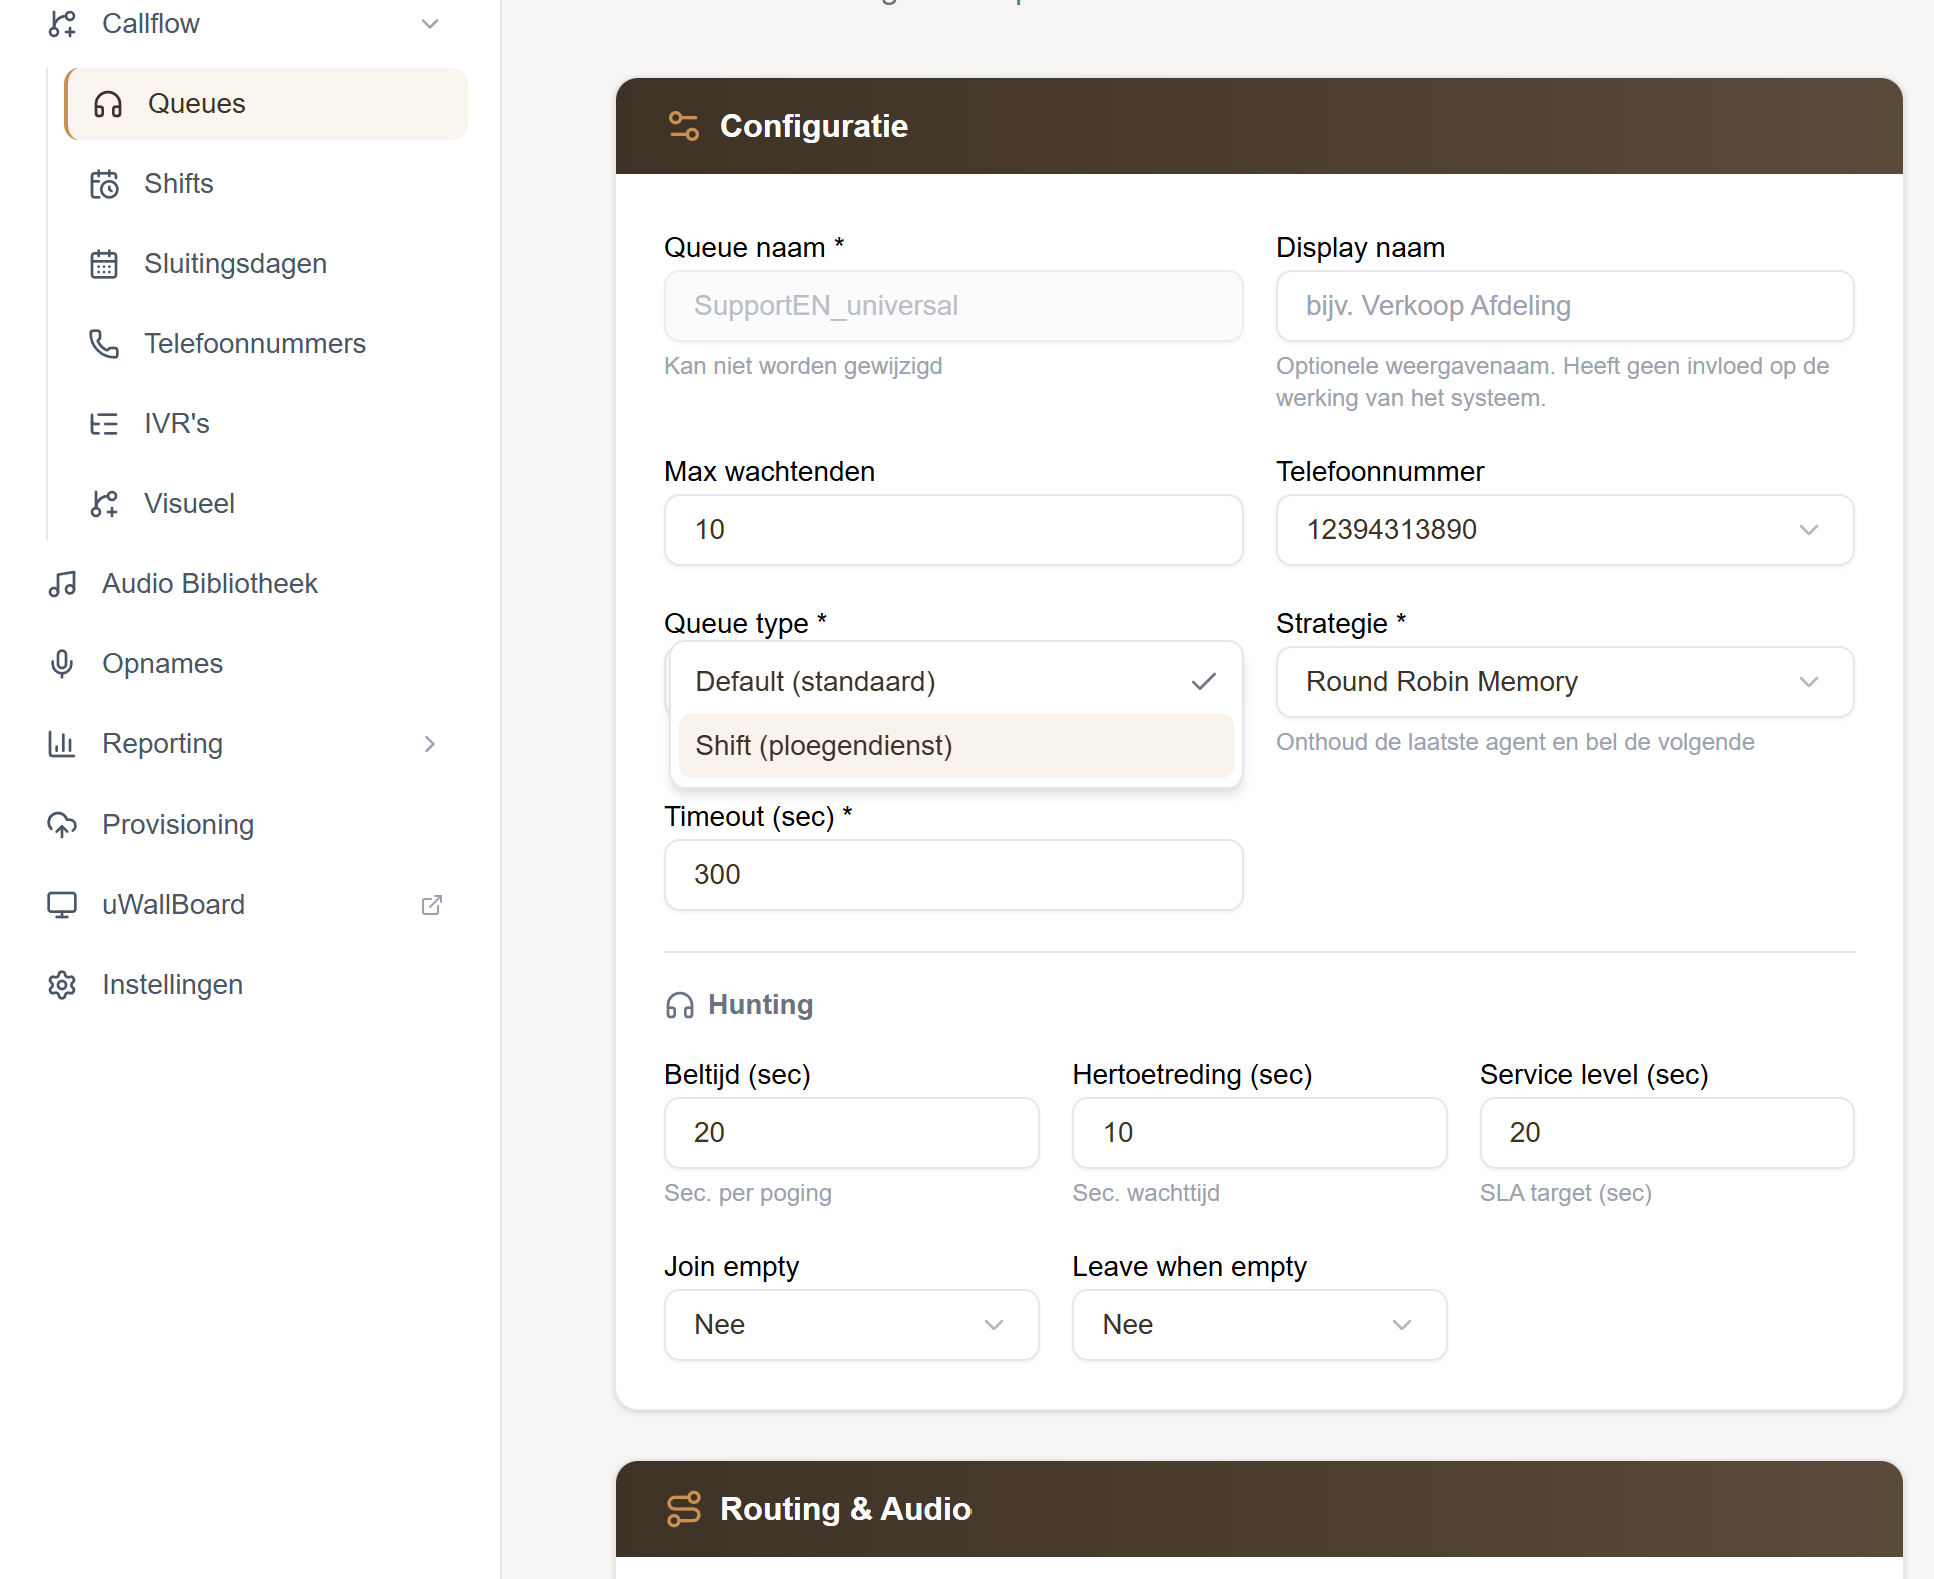Click the Routing & Audio section header
Image resolution: width=1934 pixels, height=1579 pixels.
tap(1259, 1509)
